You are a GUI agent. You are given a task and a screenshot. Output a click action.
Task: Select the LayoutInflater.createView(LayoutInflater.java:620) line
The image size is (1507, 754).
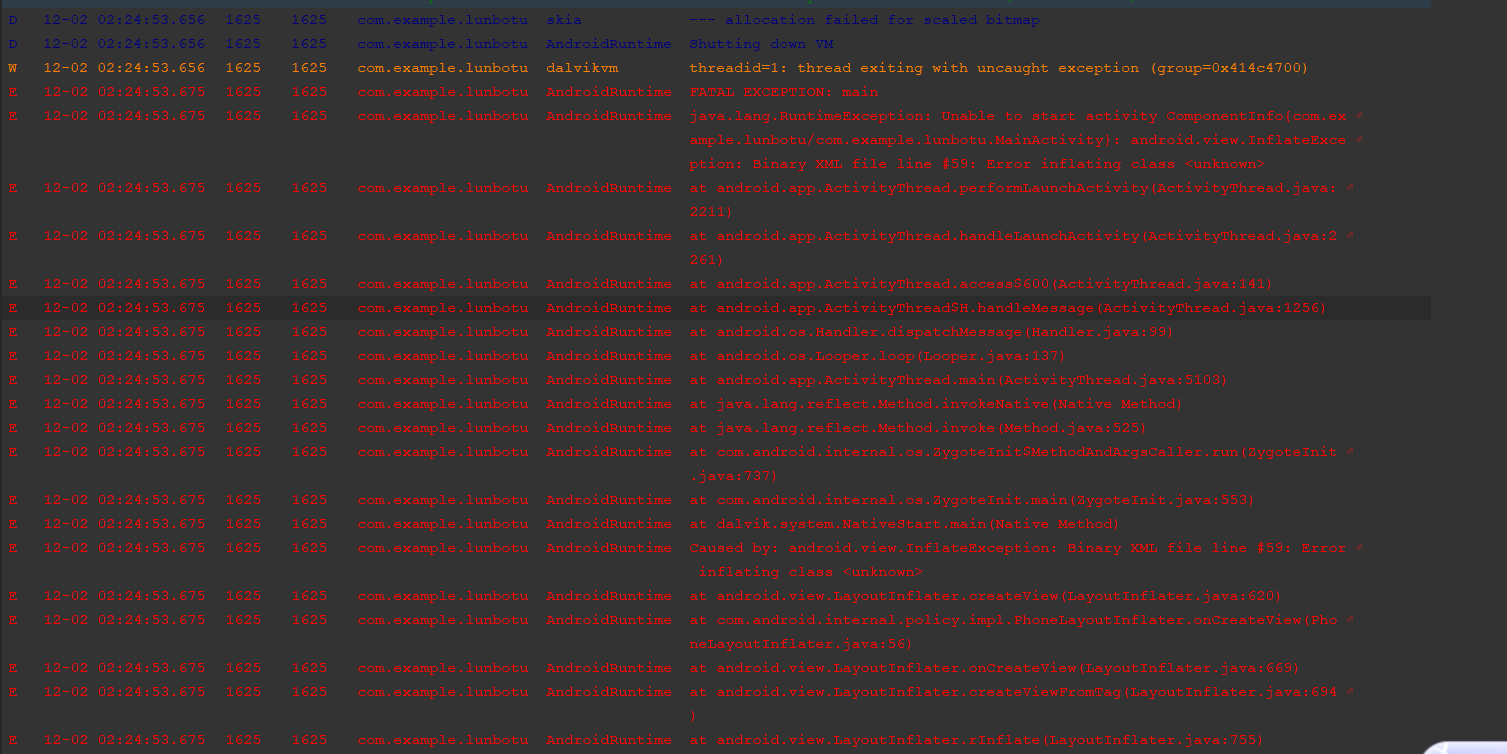pyautogui.click(x=985, y=596)
